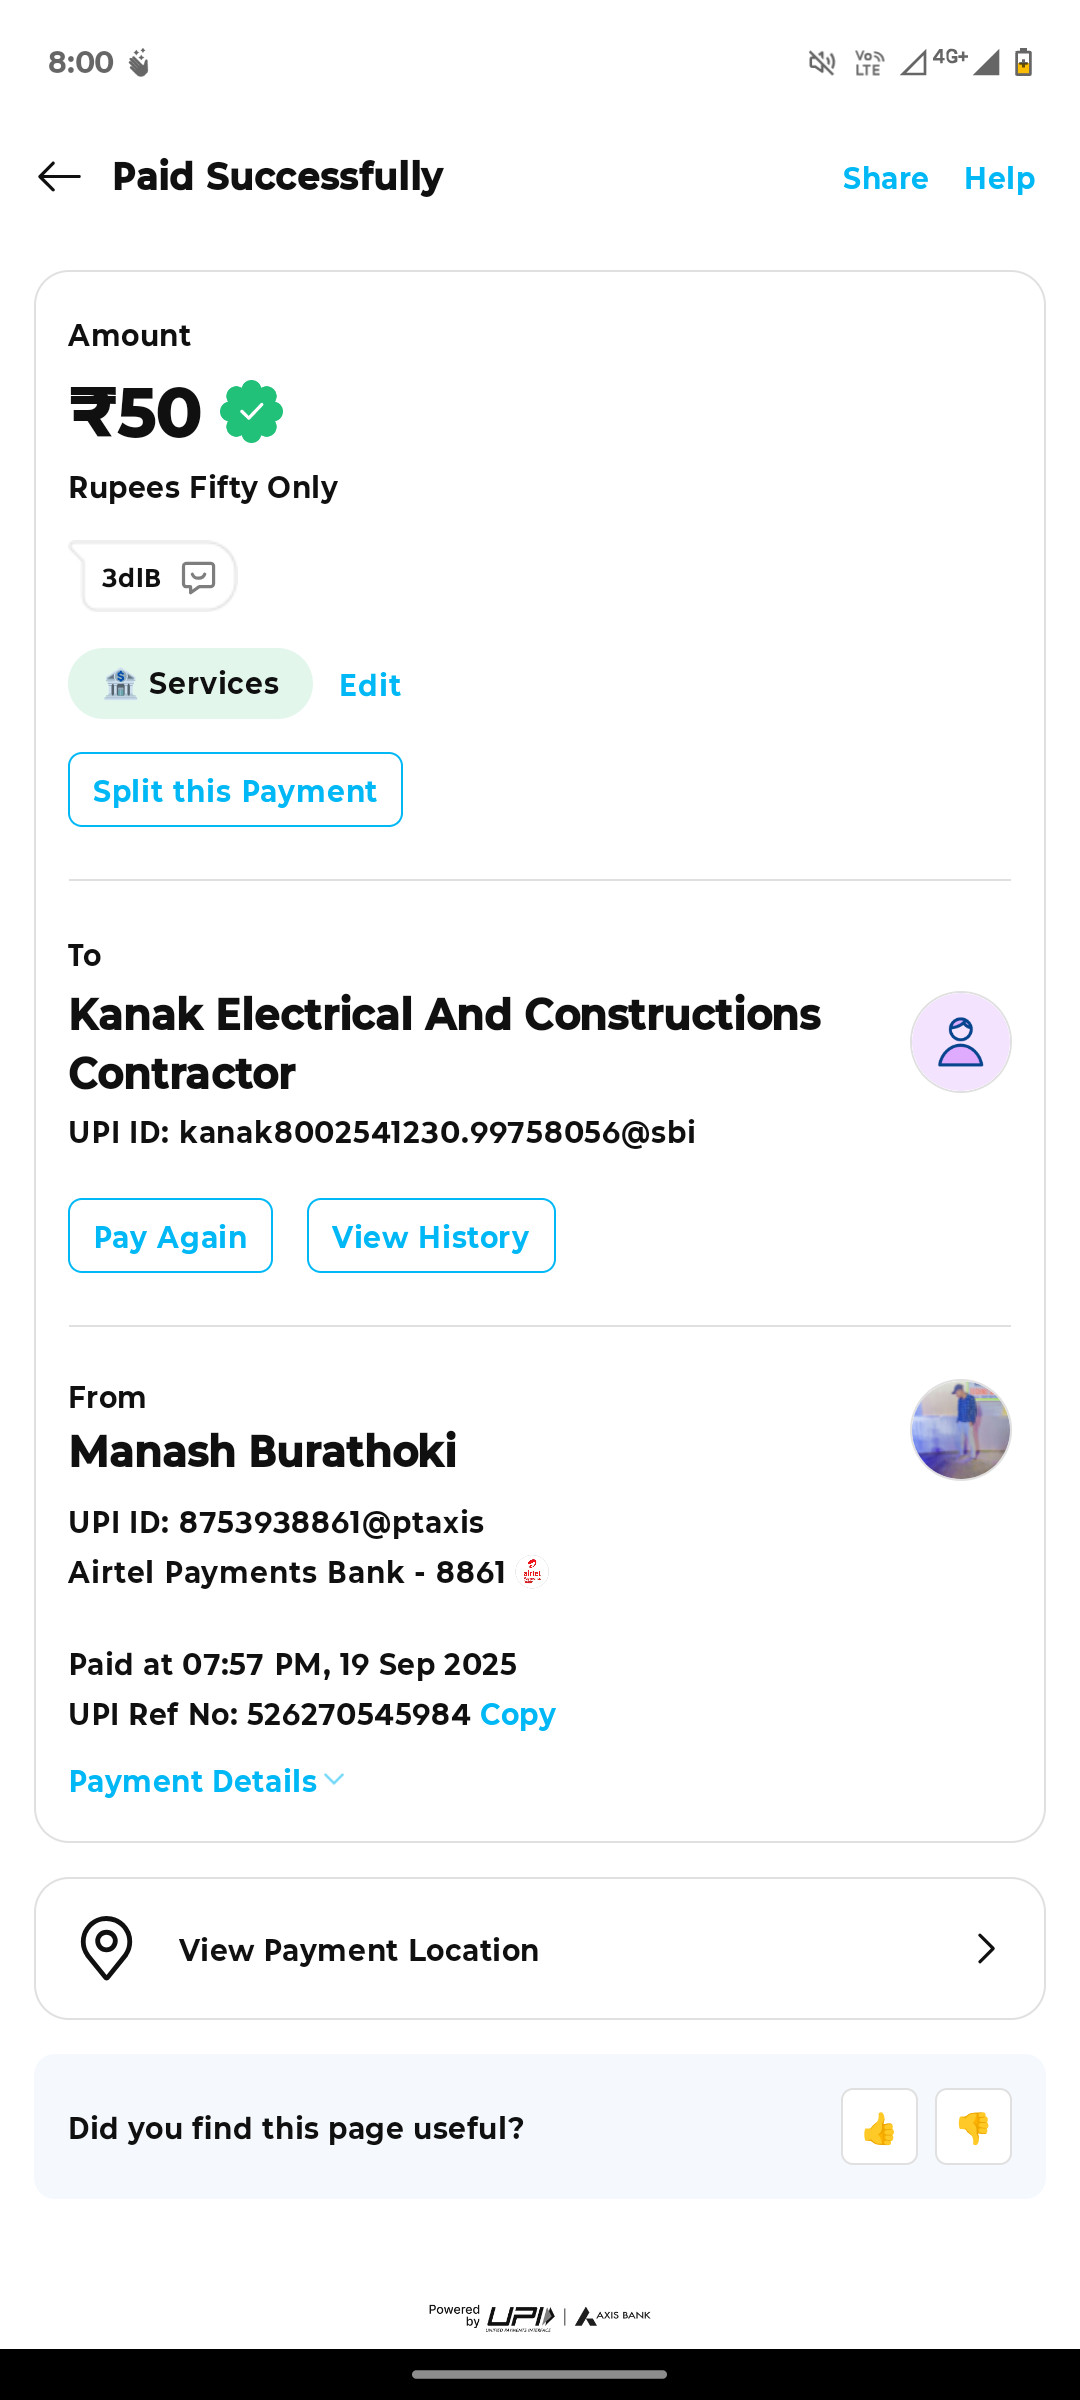Viewport: 1080px width, 2400px height.
Task: Tap the location pin icon
Action: pos(106,1948)
